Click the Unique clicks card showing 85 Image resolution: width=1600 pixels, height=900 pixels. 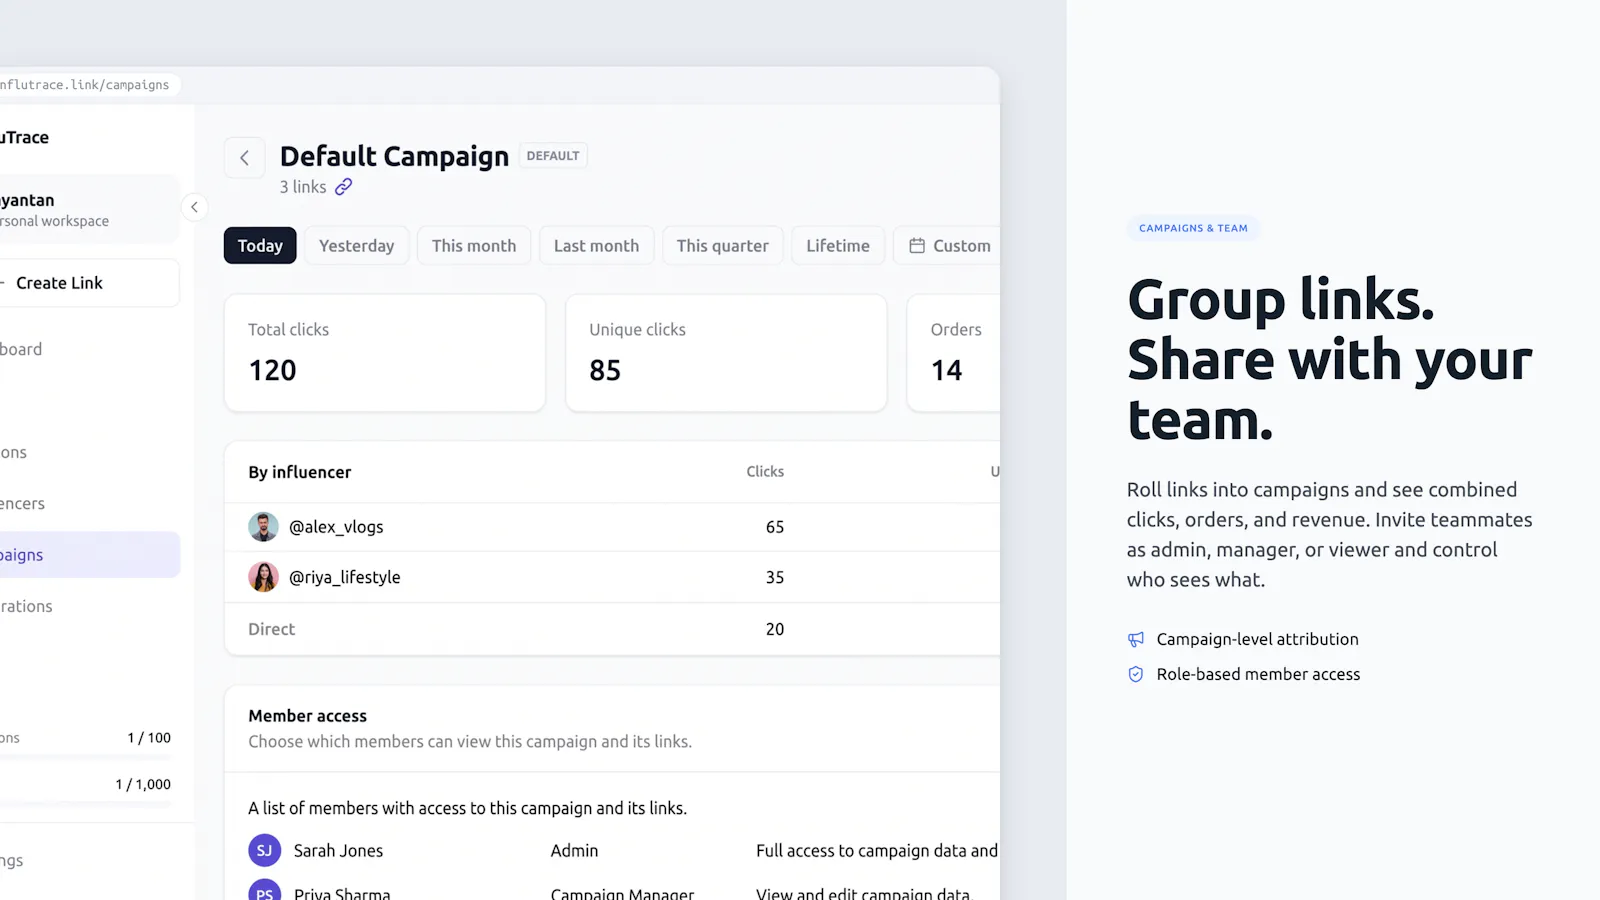pos(726,352)
